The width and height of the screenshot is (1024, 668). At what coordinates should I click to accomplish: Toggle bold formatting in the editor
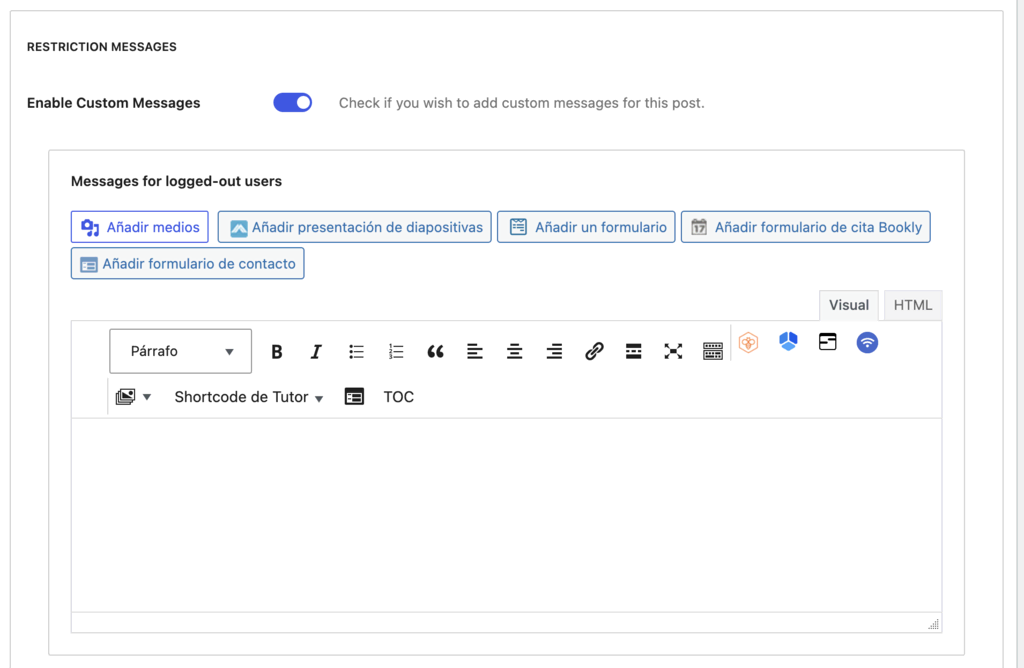276,351
